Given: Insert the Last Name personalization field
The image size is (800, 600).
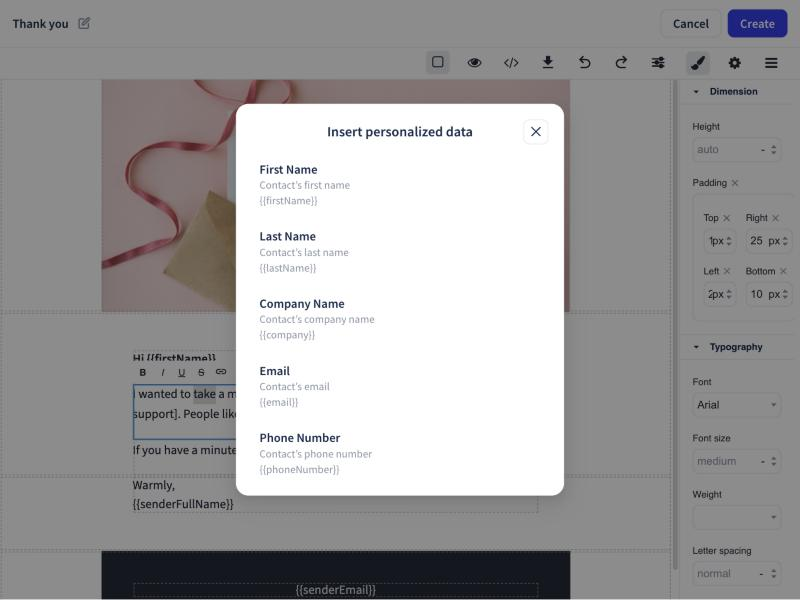Looking at the screenshot, I should click(399, 252).
